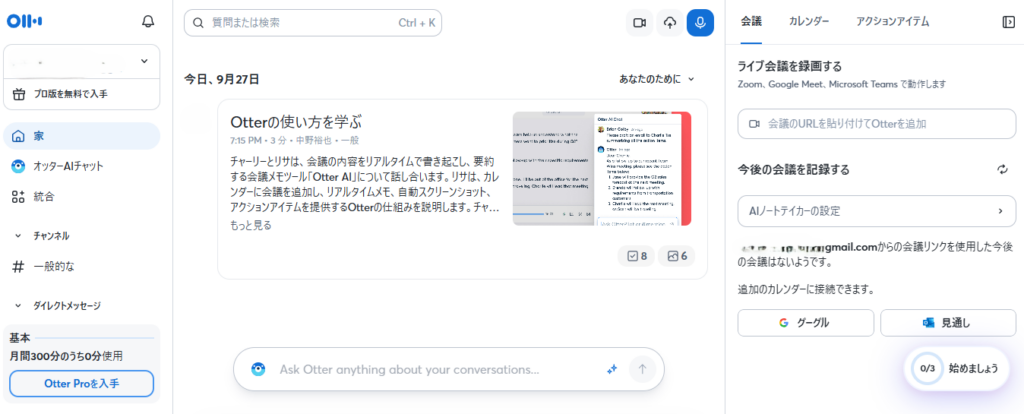Click the screenshots count icon showing 6
1024x414 pixels.
677,256
